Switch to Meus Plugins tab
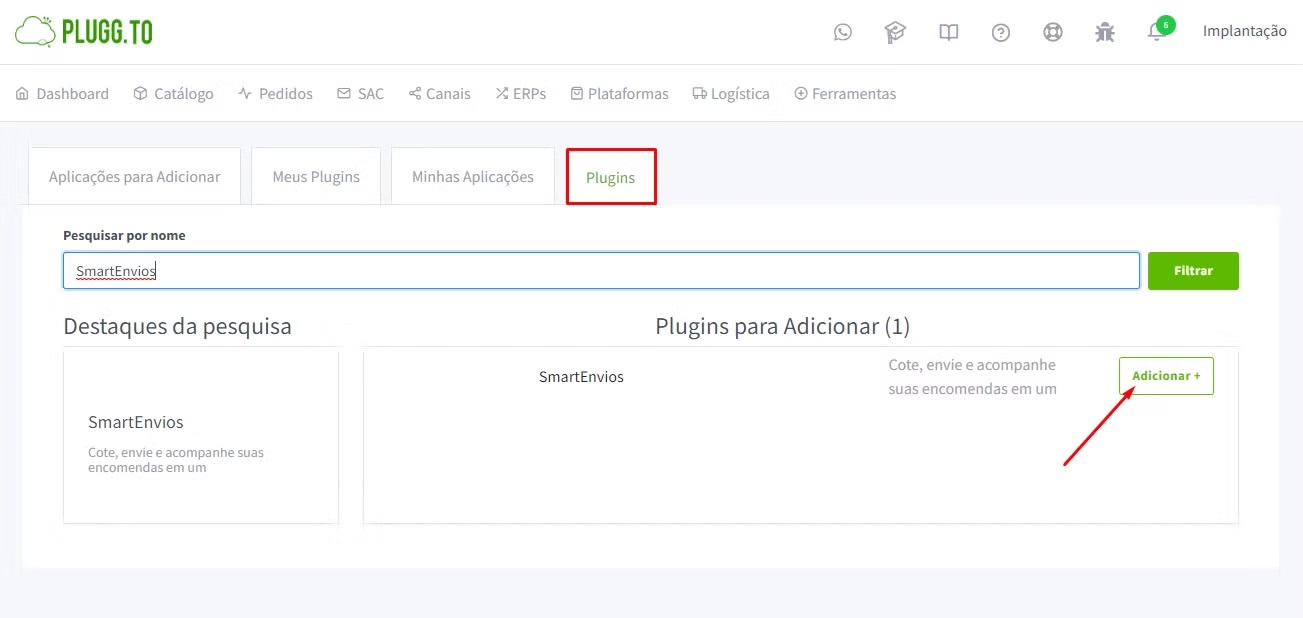Viewport: 1303px width, 618px height. (316, 176)
